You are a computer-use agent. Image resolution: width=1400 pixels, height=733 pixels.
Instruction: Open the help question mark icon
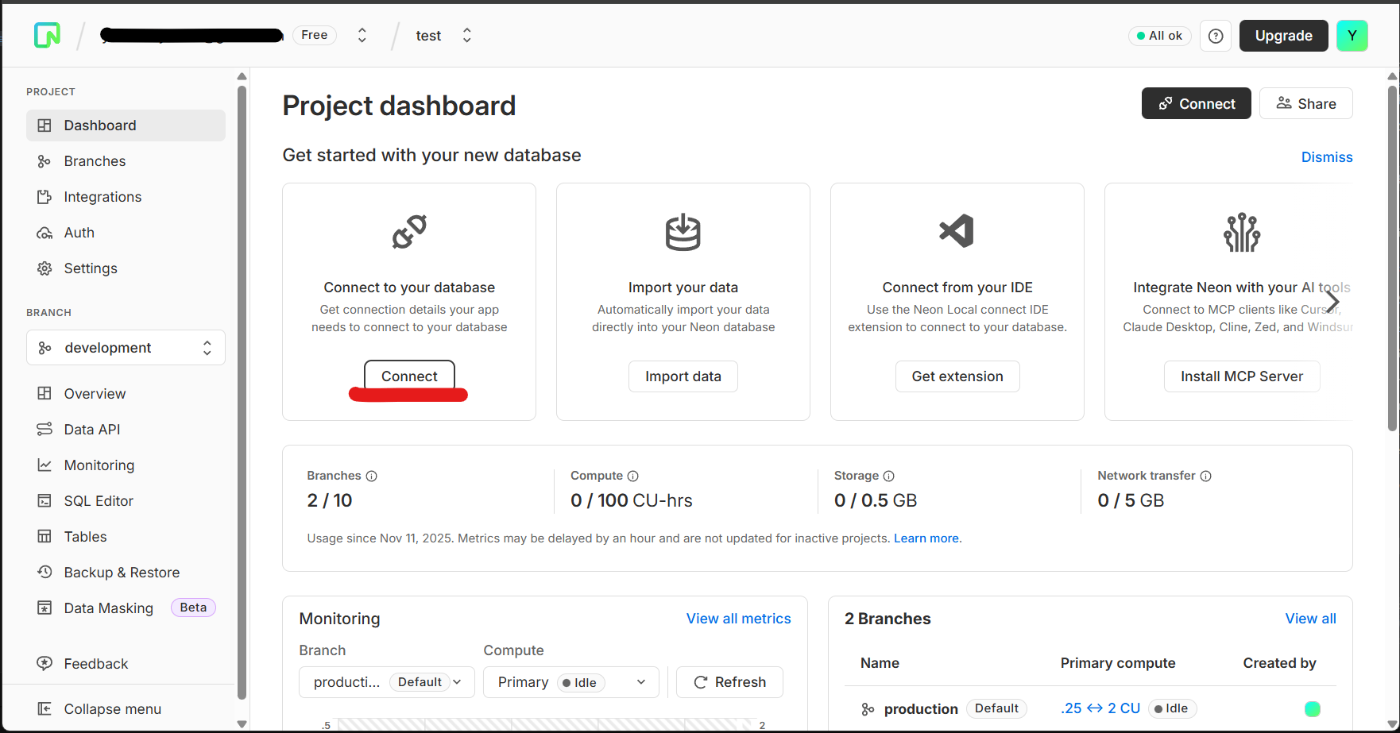1215,36
